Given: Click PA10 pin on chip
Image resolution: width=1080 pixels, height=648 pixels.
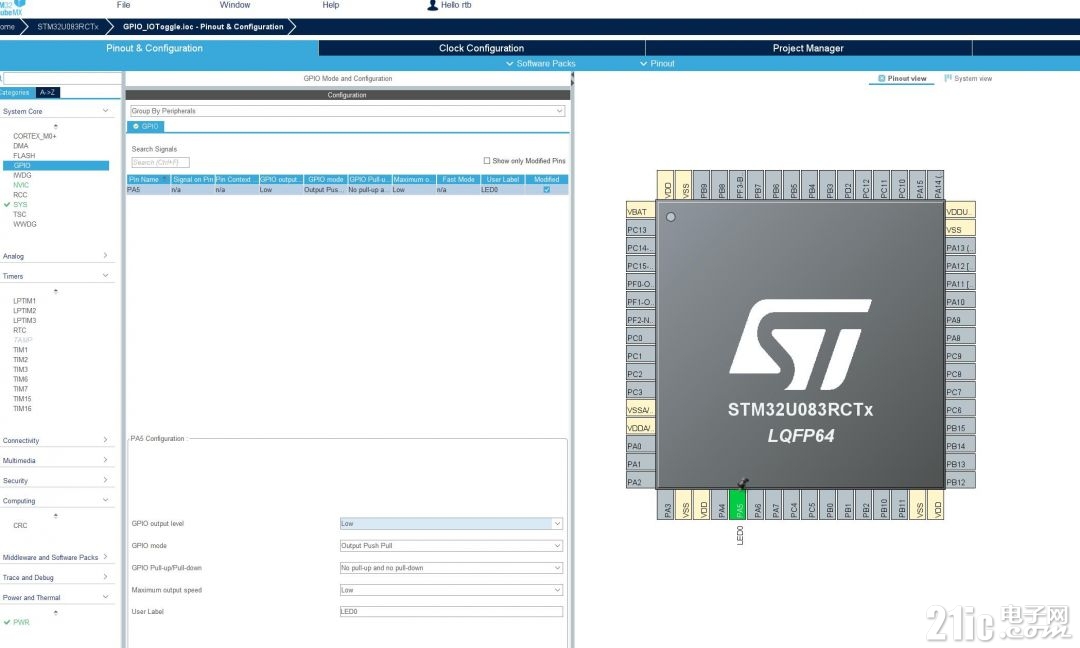Looking at the screenshot, I should (961, 302).
